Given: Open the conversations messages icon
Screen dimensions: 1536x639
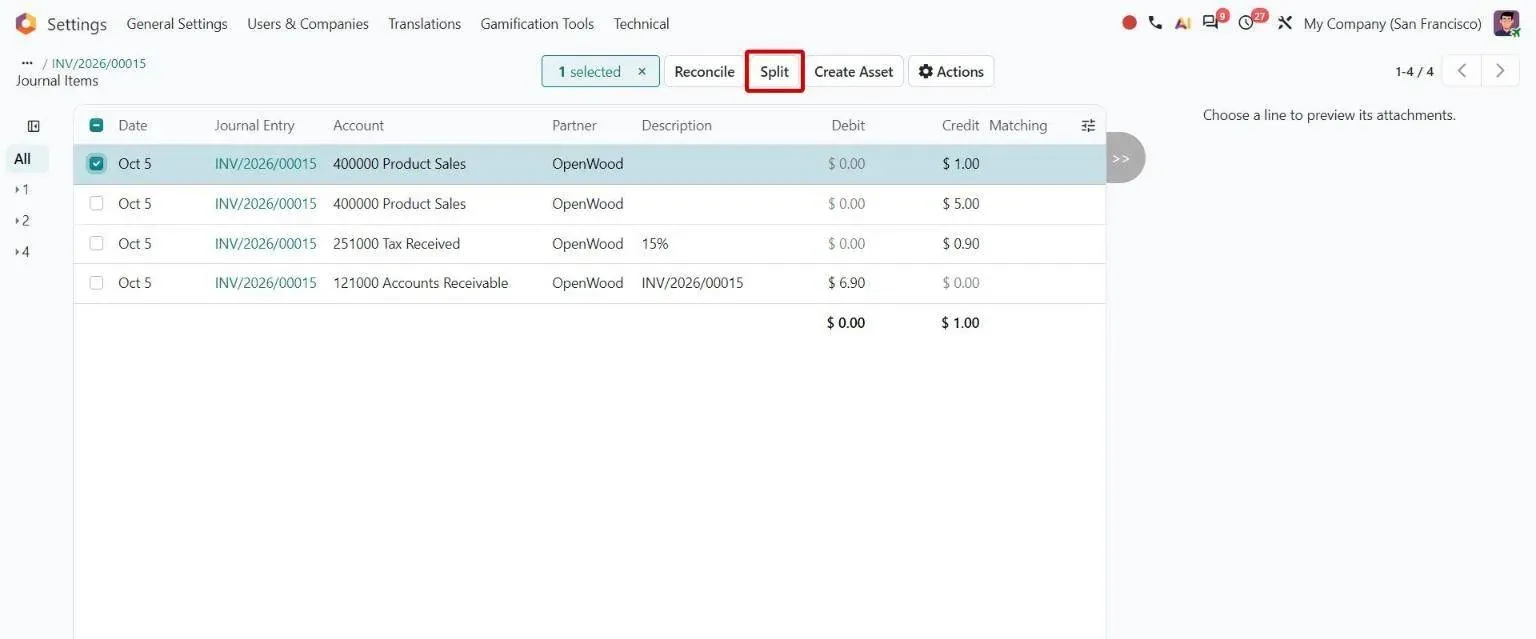Looking at the screenshot, I should pyautogui.click(x=1211, y=23).
